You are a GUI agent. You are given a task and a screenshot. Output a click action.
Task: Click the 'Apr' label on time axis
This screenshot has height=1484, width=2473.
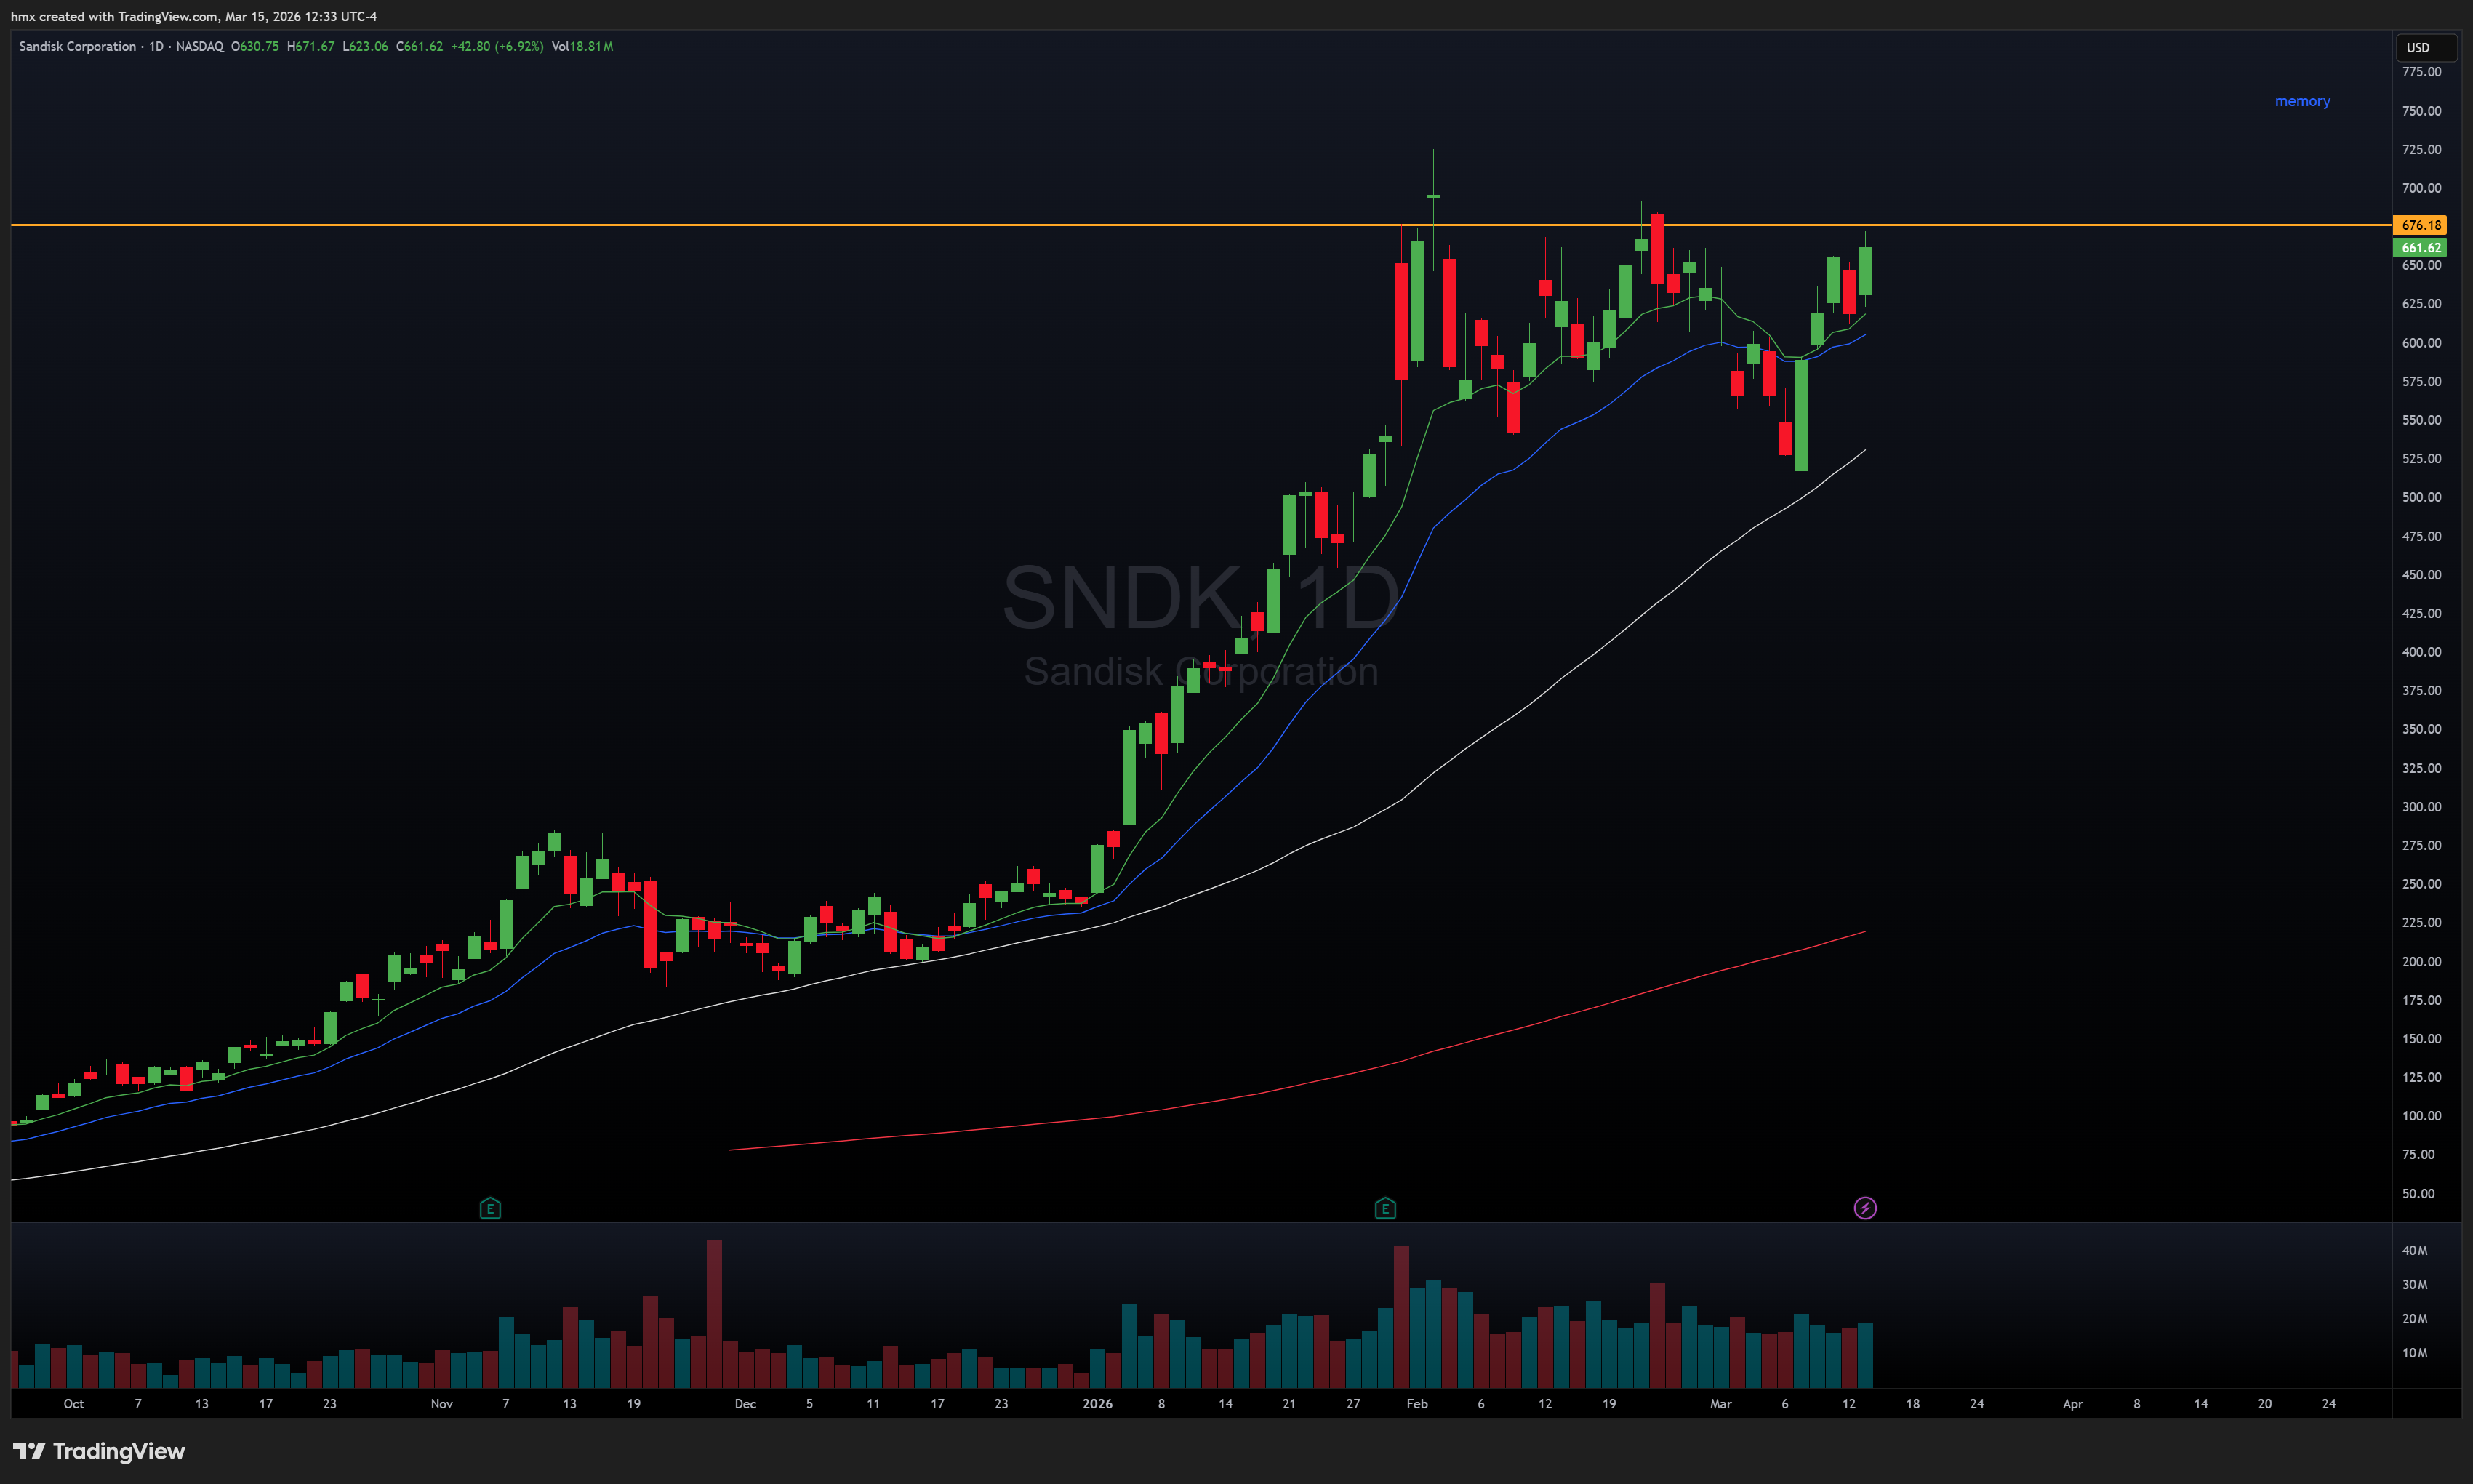tap(2072, 1404)
